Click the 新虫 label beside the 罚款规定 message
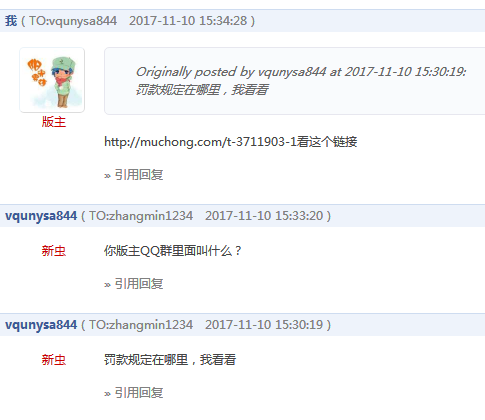The image size is (485, 420). [x=54, y=360]
